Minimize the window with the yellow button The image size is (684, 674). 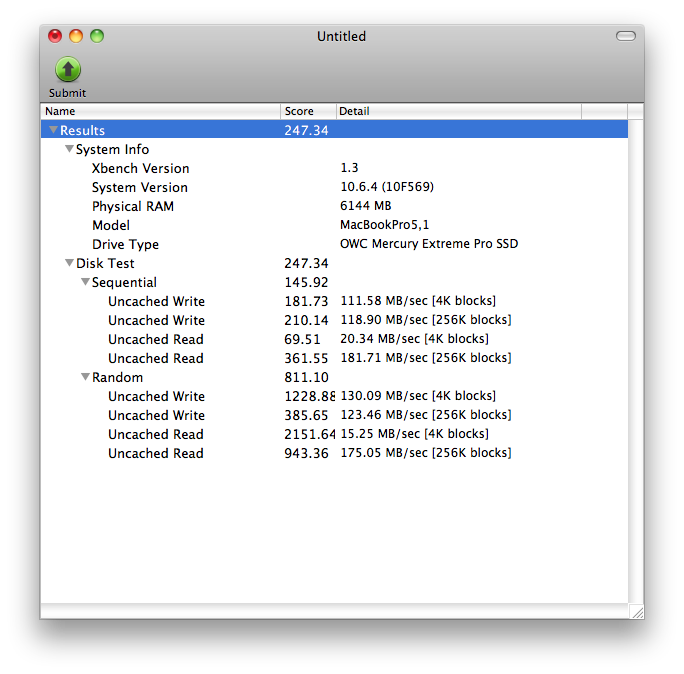point(76,36)
